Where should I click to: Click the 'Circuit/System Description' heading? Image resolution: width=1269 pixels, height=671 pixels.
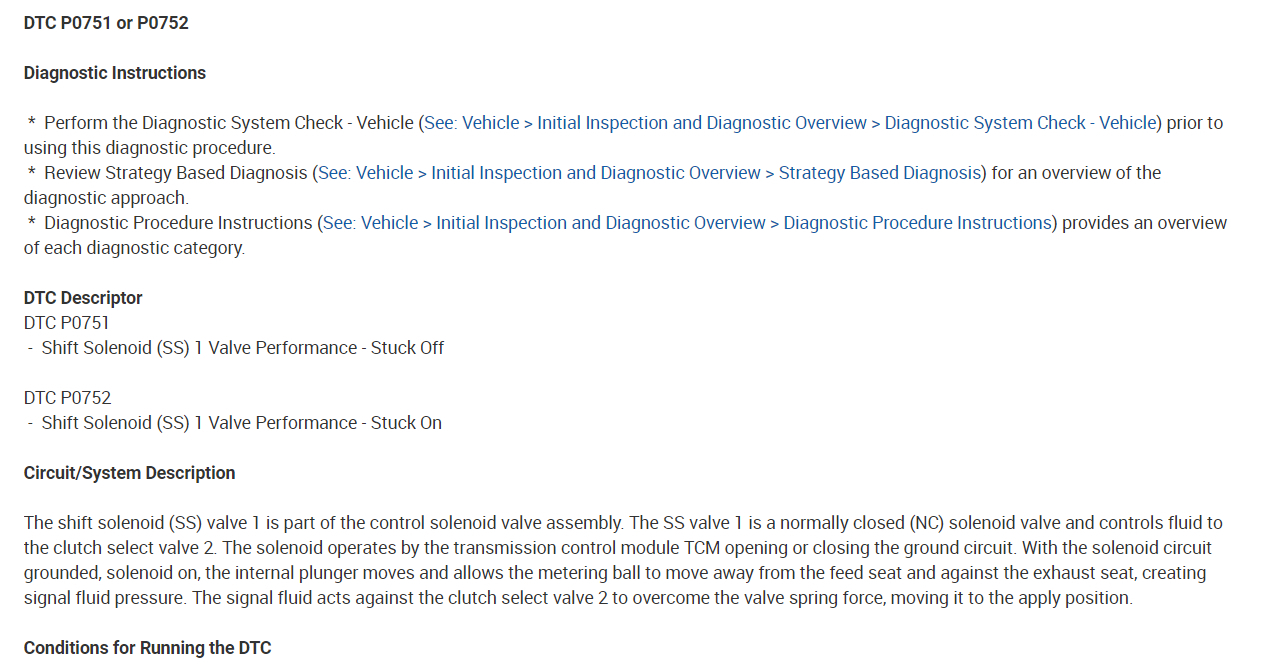[130, 473]
